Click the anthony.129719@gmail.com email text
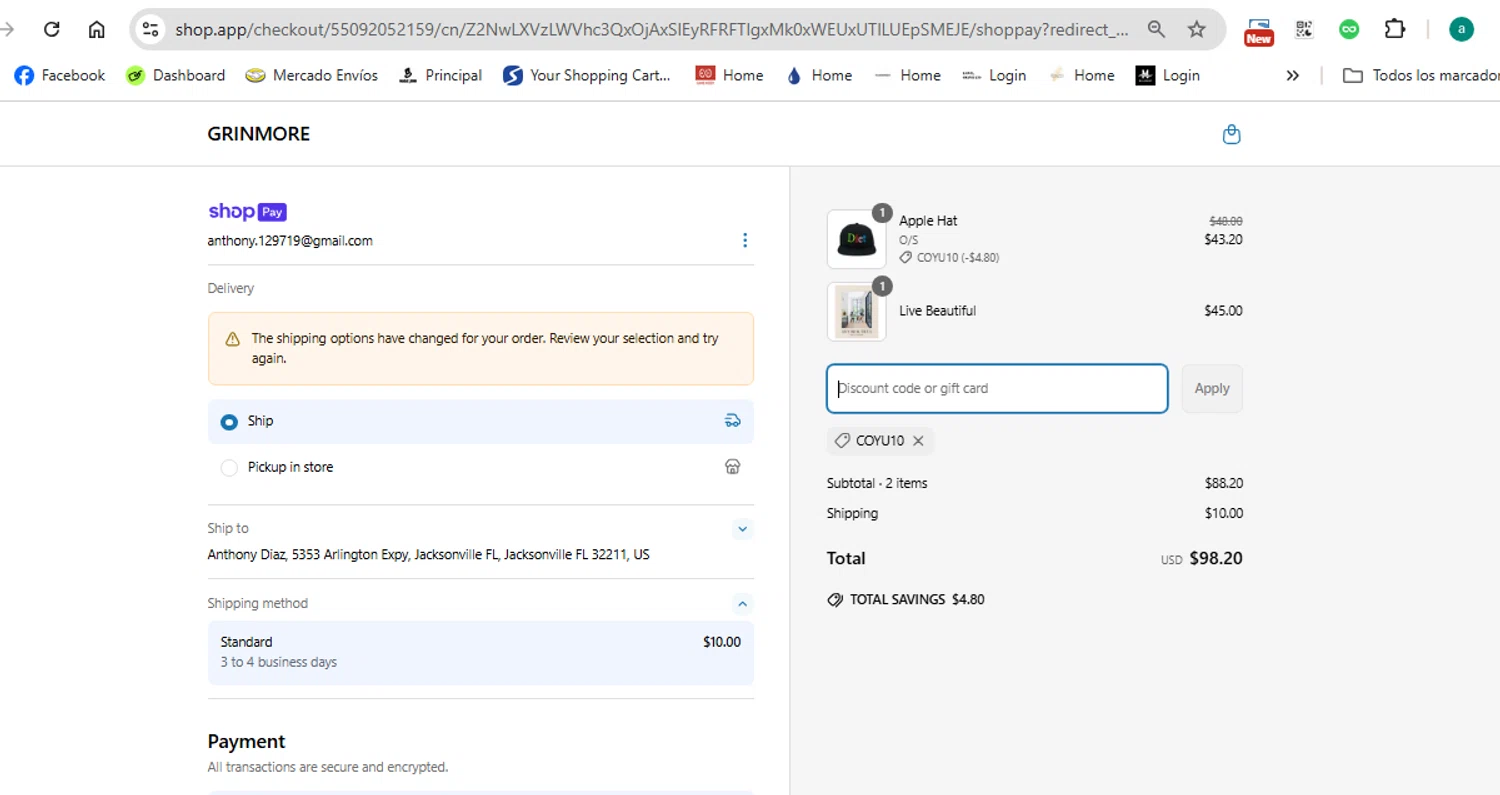Image resolution: width=1500 pixels, height=795 pixels. point(290,241)
